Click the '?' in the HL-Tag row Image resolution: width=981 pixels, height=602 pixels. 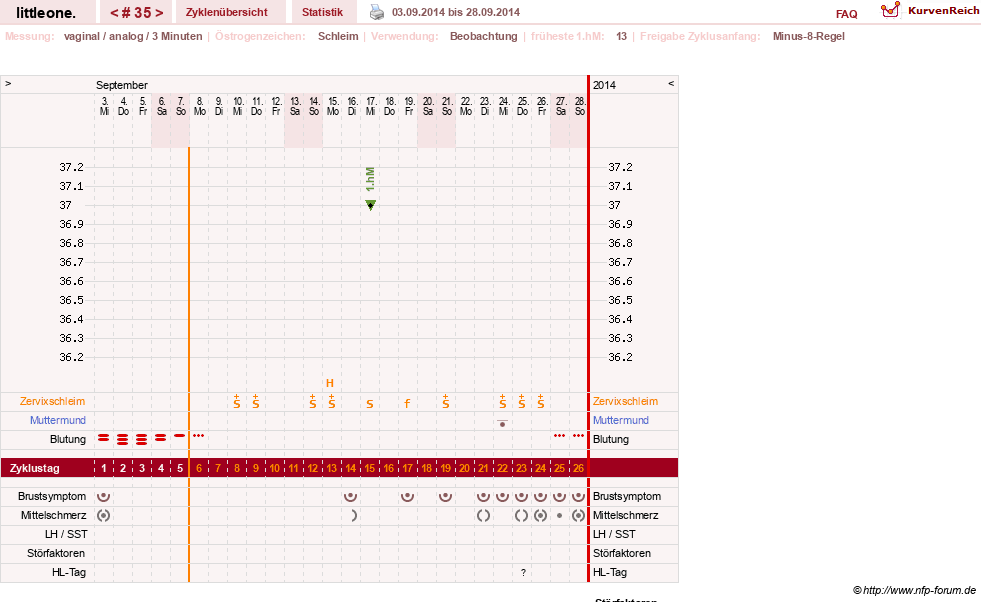point(523,573)
